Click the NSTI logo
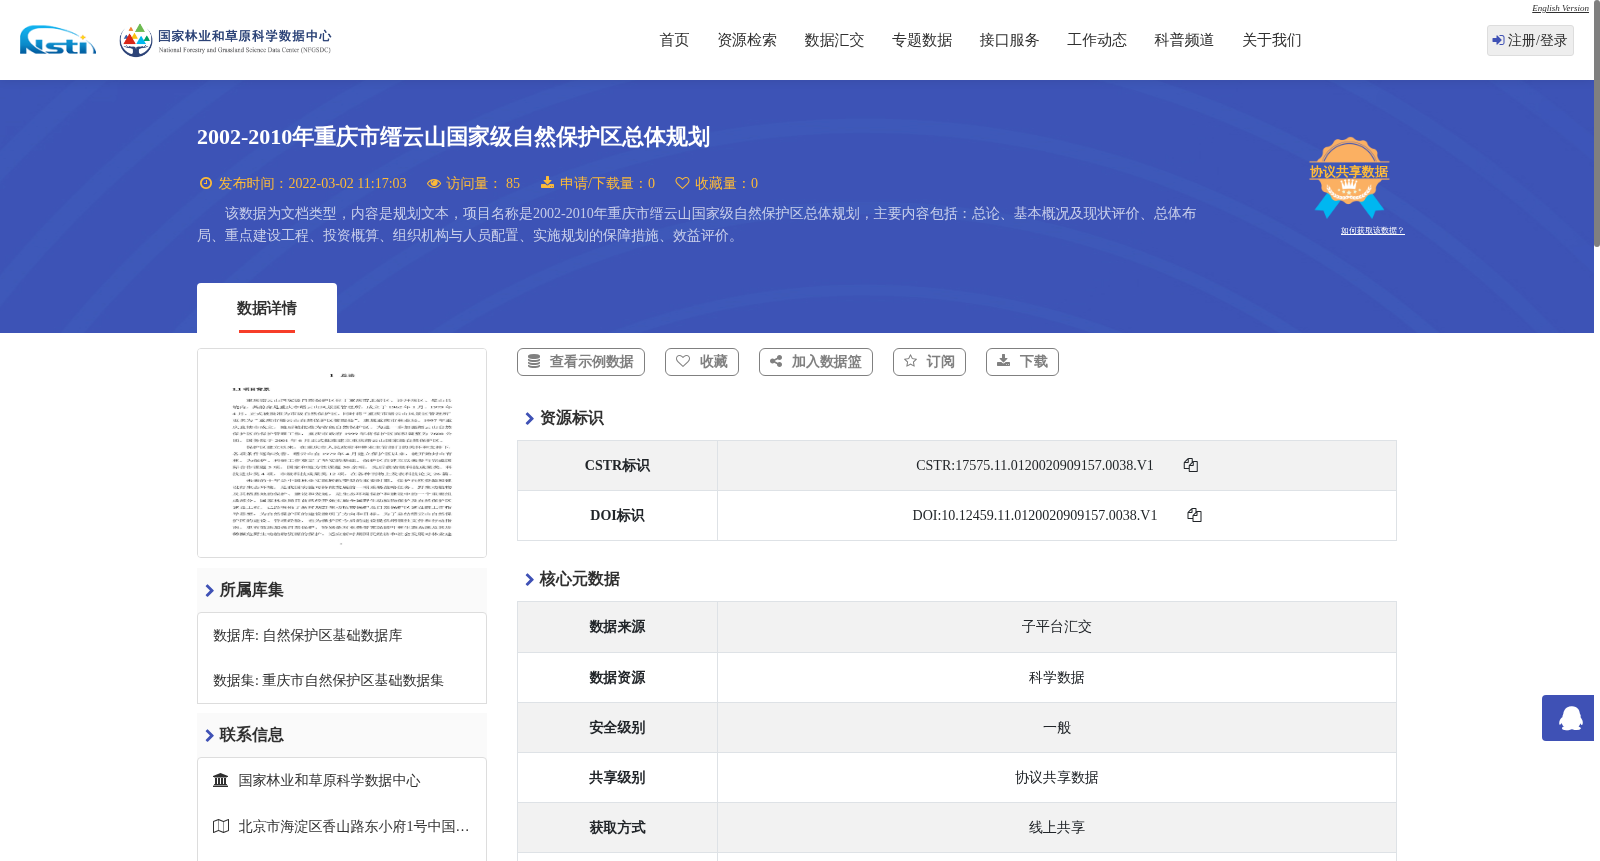This screenshot has width=1600, height=861. click(58, 40)
